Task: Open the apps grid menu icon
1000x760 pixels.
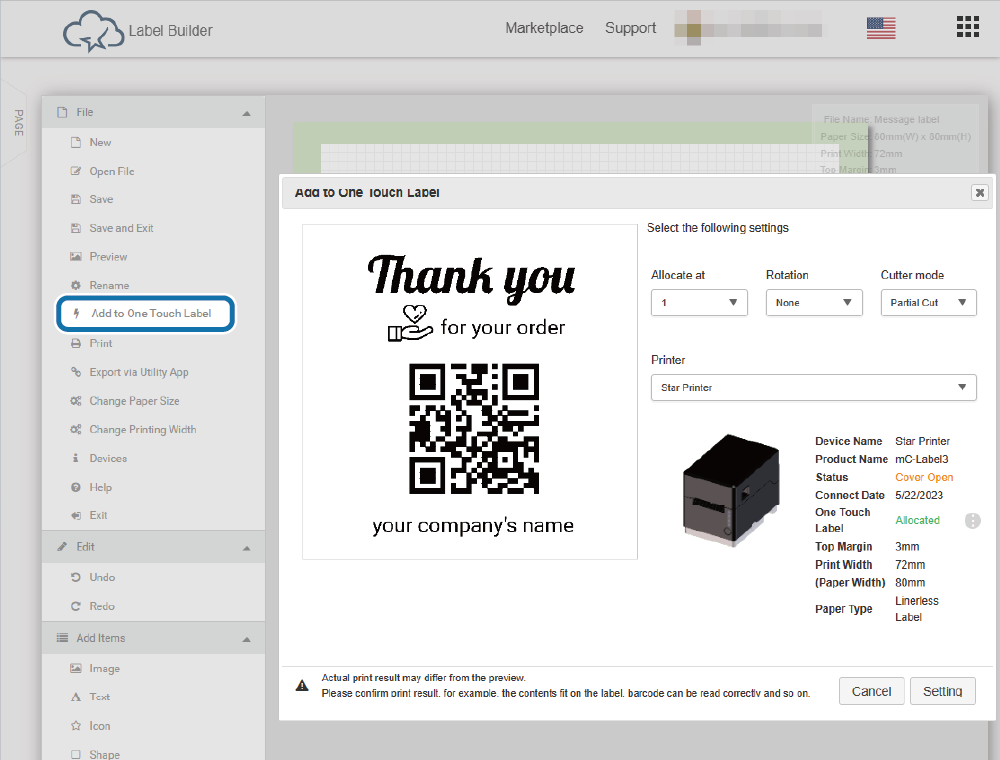Action: pyautogui.click(x=967, y=27)
